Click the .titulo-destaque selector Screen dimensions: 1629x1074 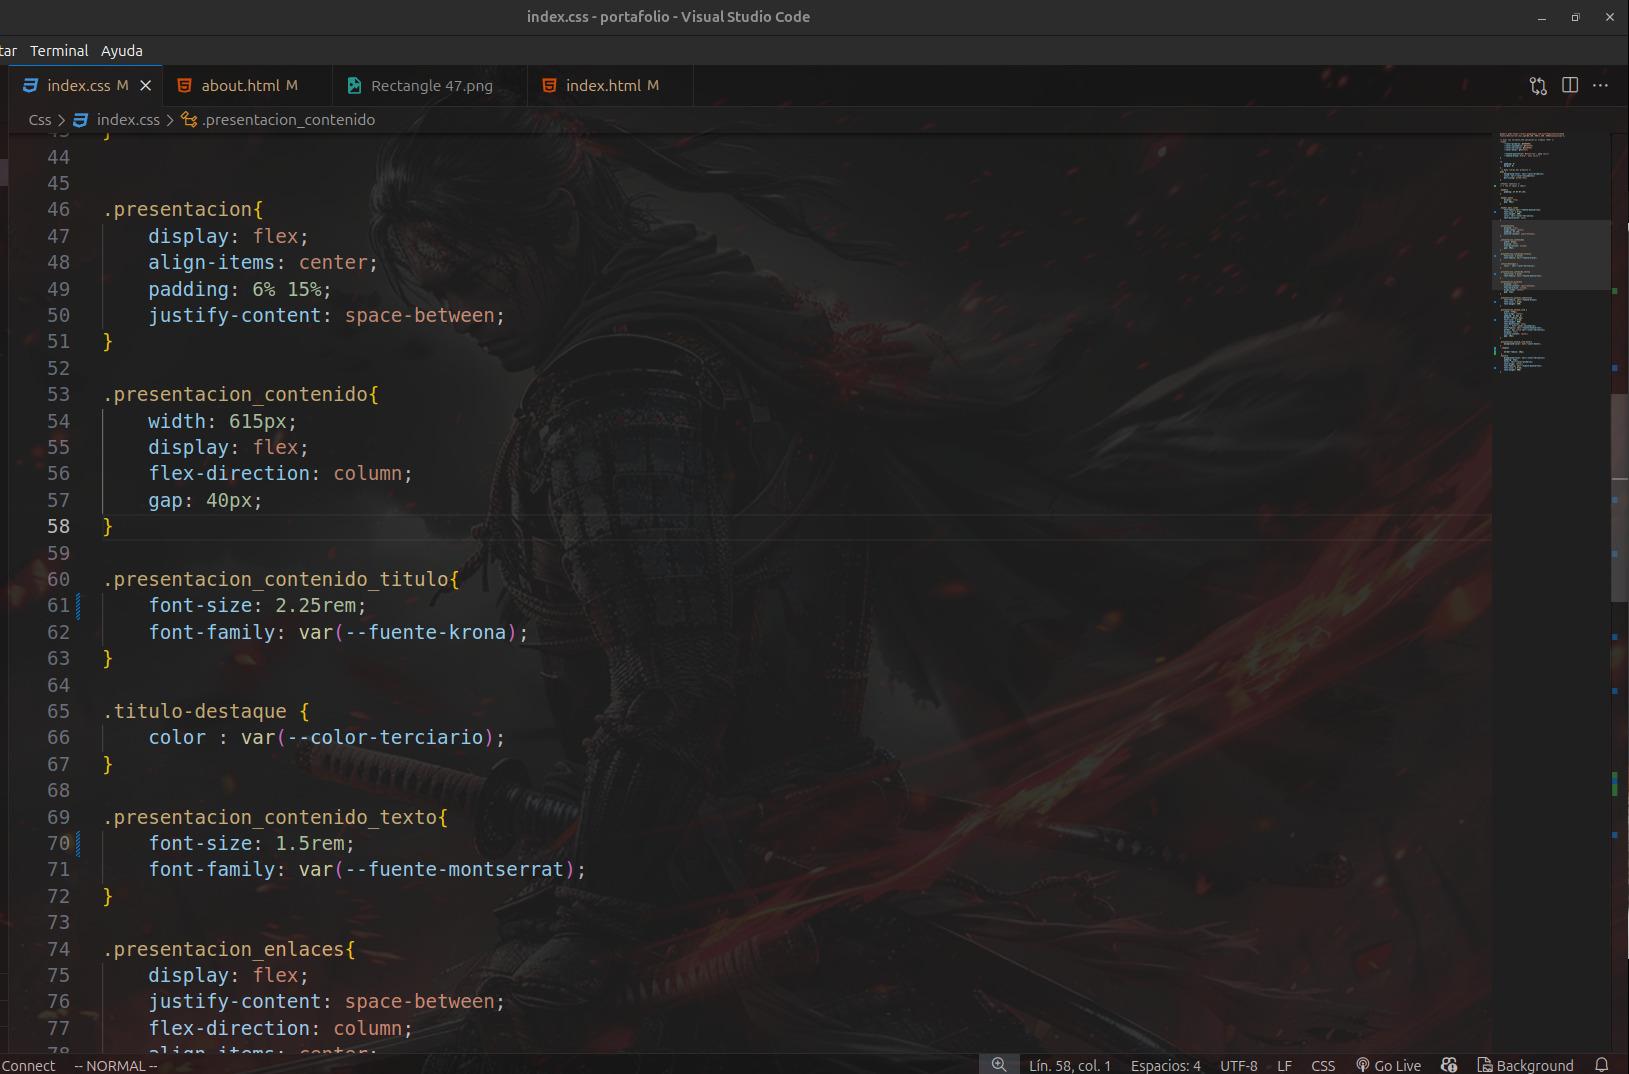pyautogui.click(x=195, y=712)
